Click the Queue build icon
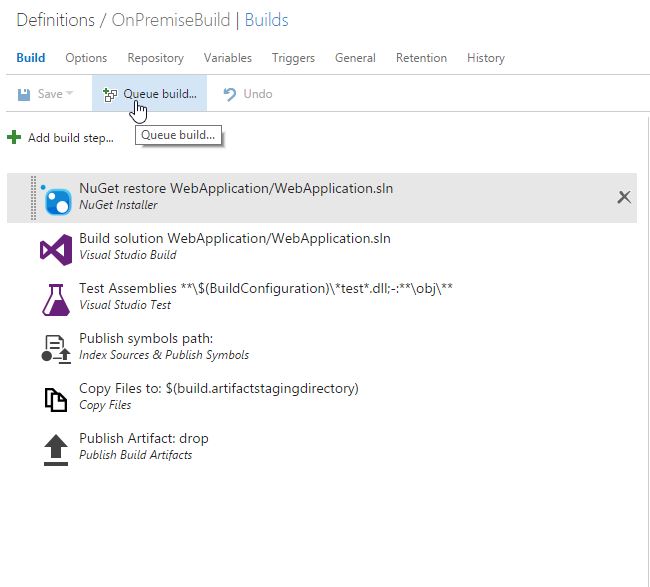Screen dimensions: 650x587 point(110,95)
